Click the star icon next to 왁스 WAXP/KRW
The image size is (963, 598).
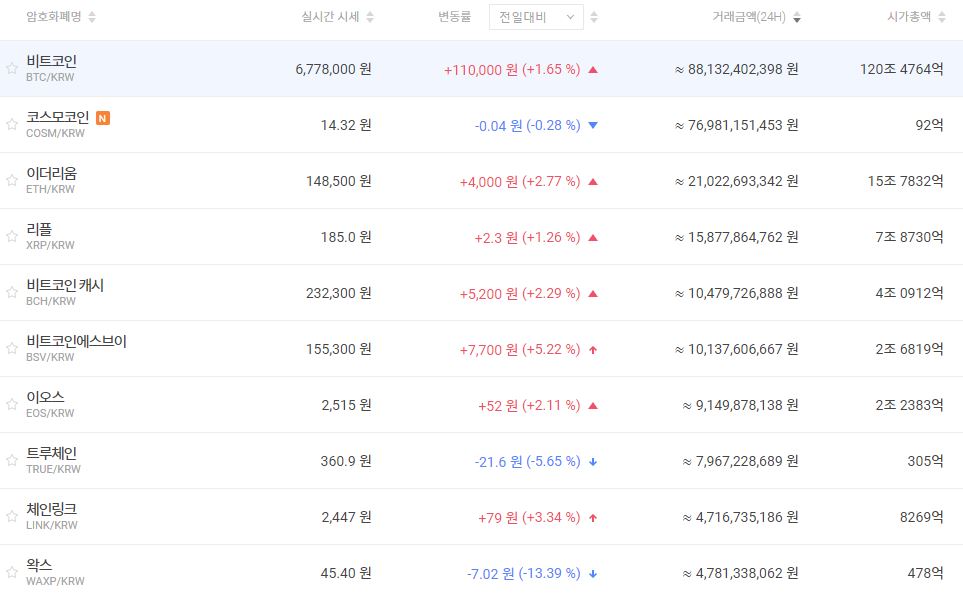pyautogui.click(x=12, y=573)
